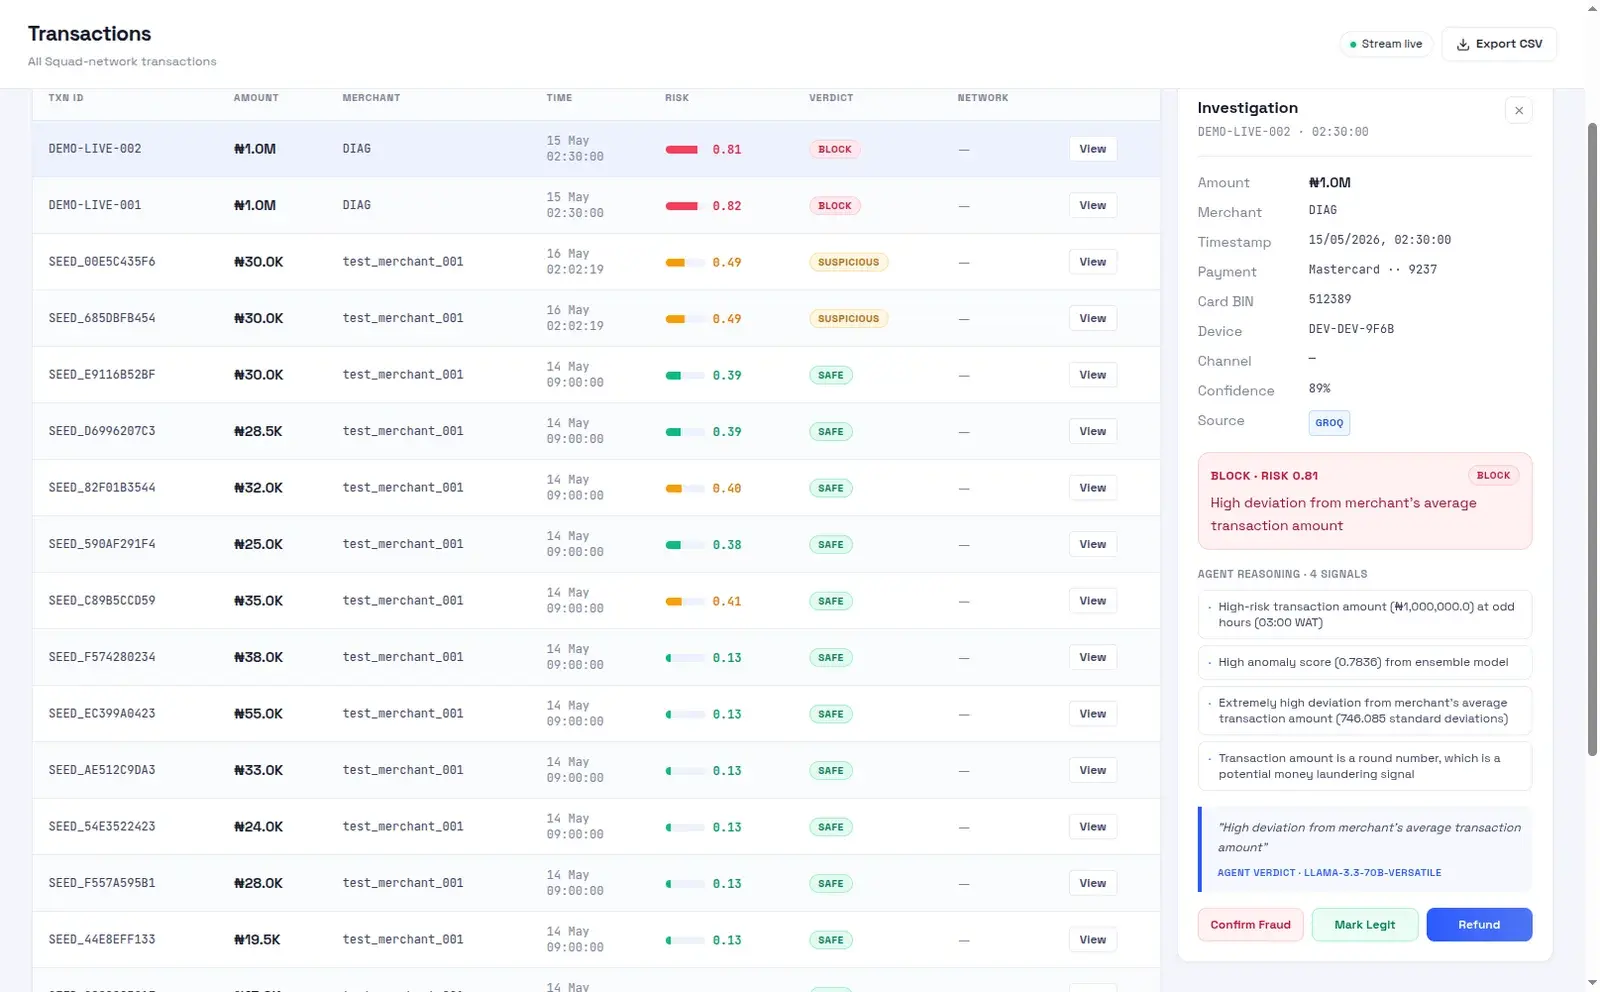Viewport: 1600px width, 992px height.
Task: Click the page vertical scrollbar
Action: click(1592, 440)
